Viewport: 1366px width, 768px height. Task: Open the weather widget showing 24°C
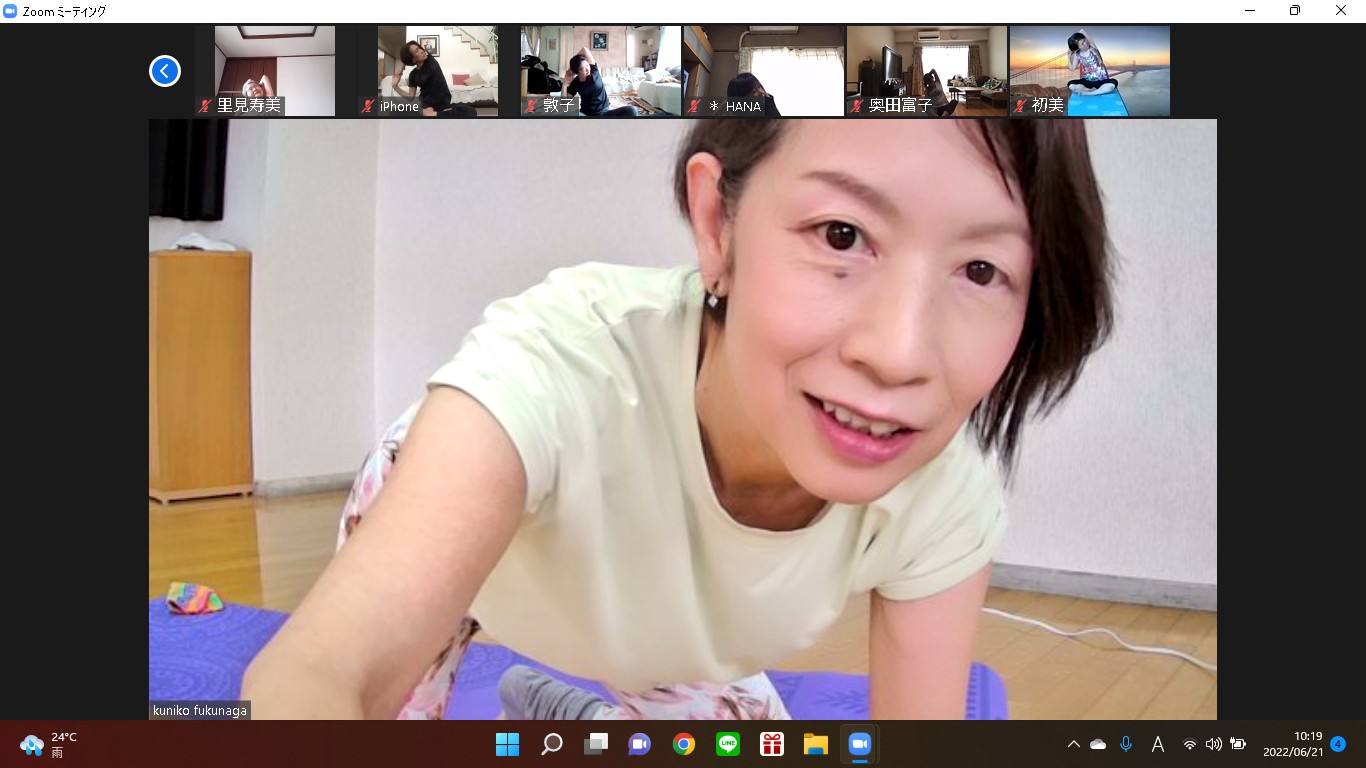[x=49, y=744]
